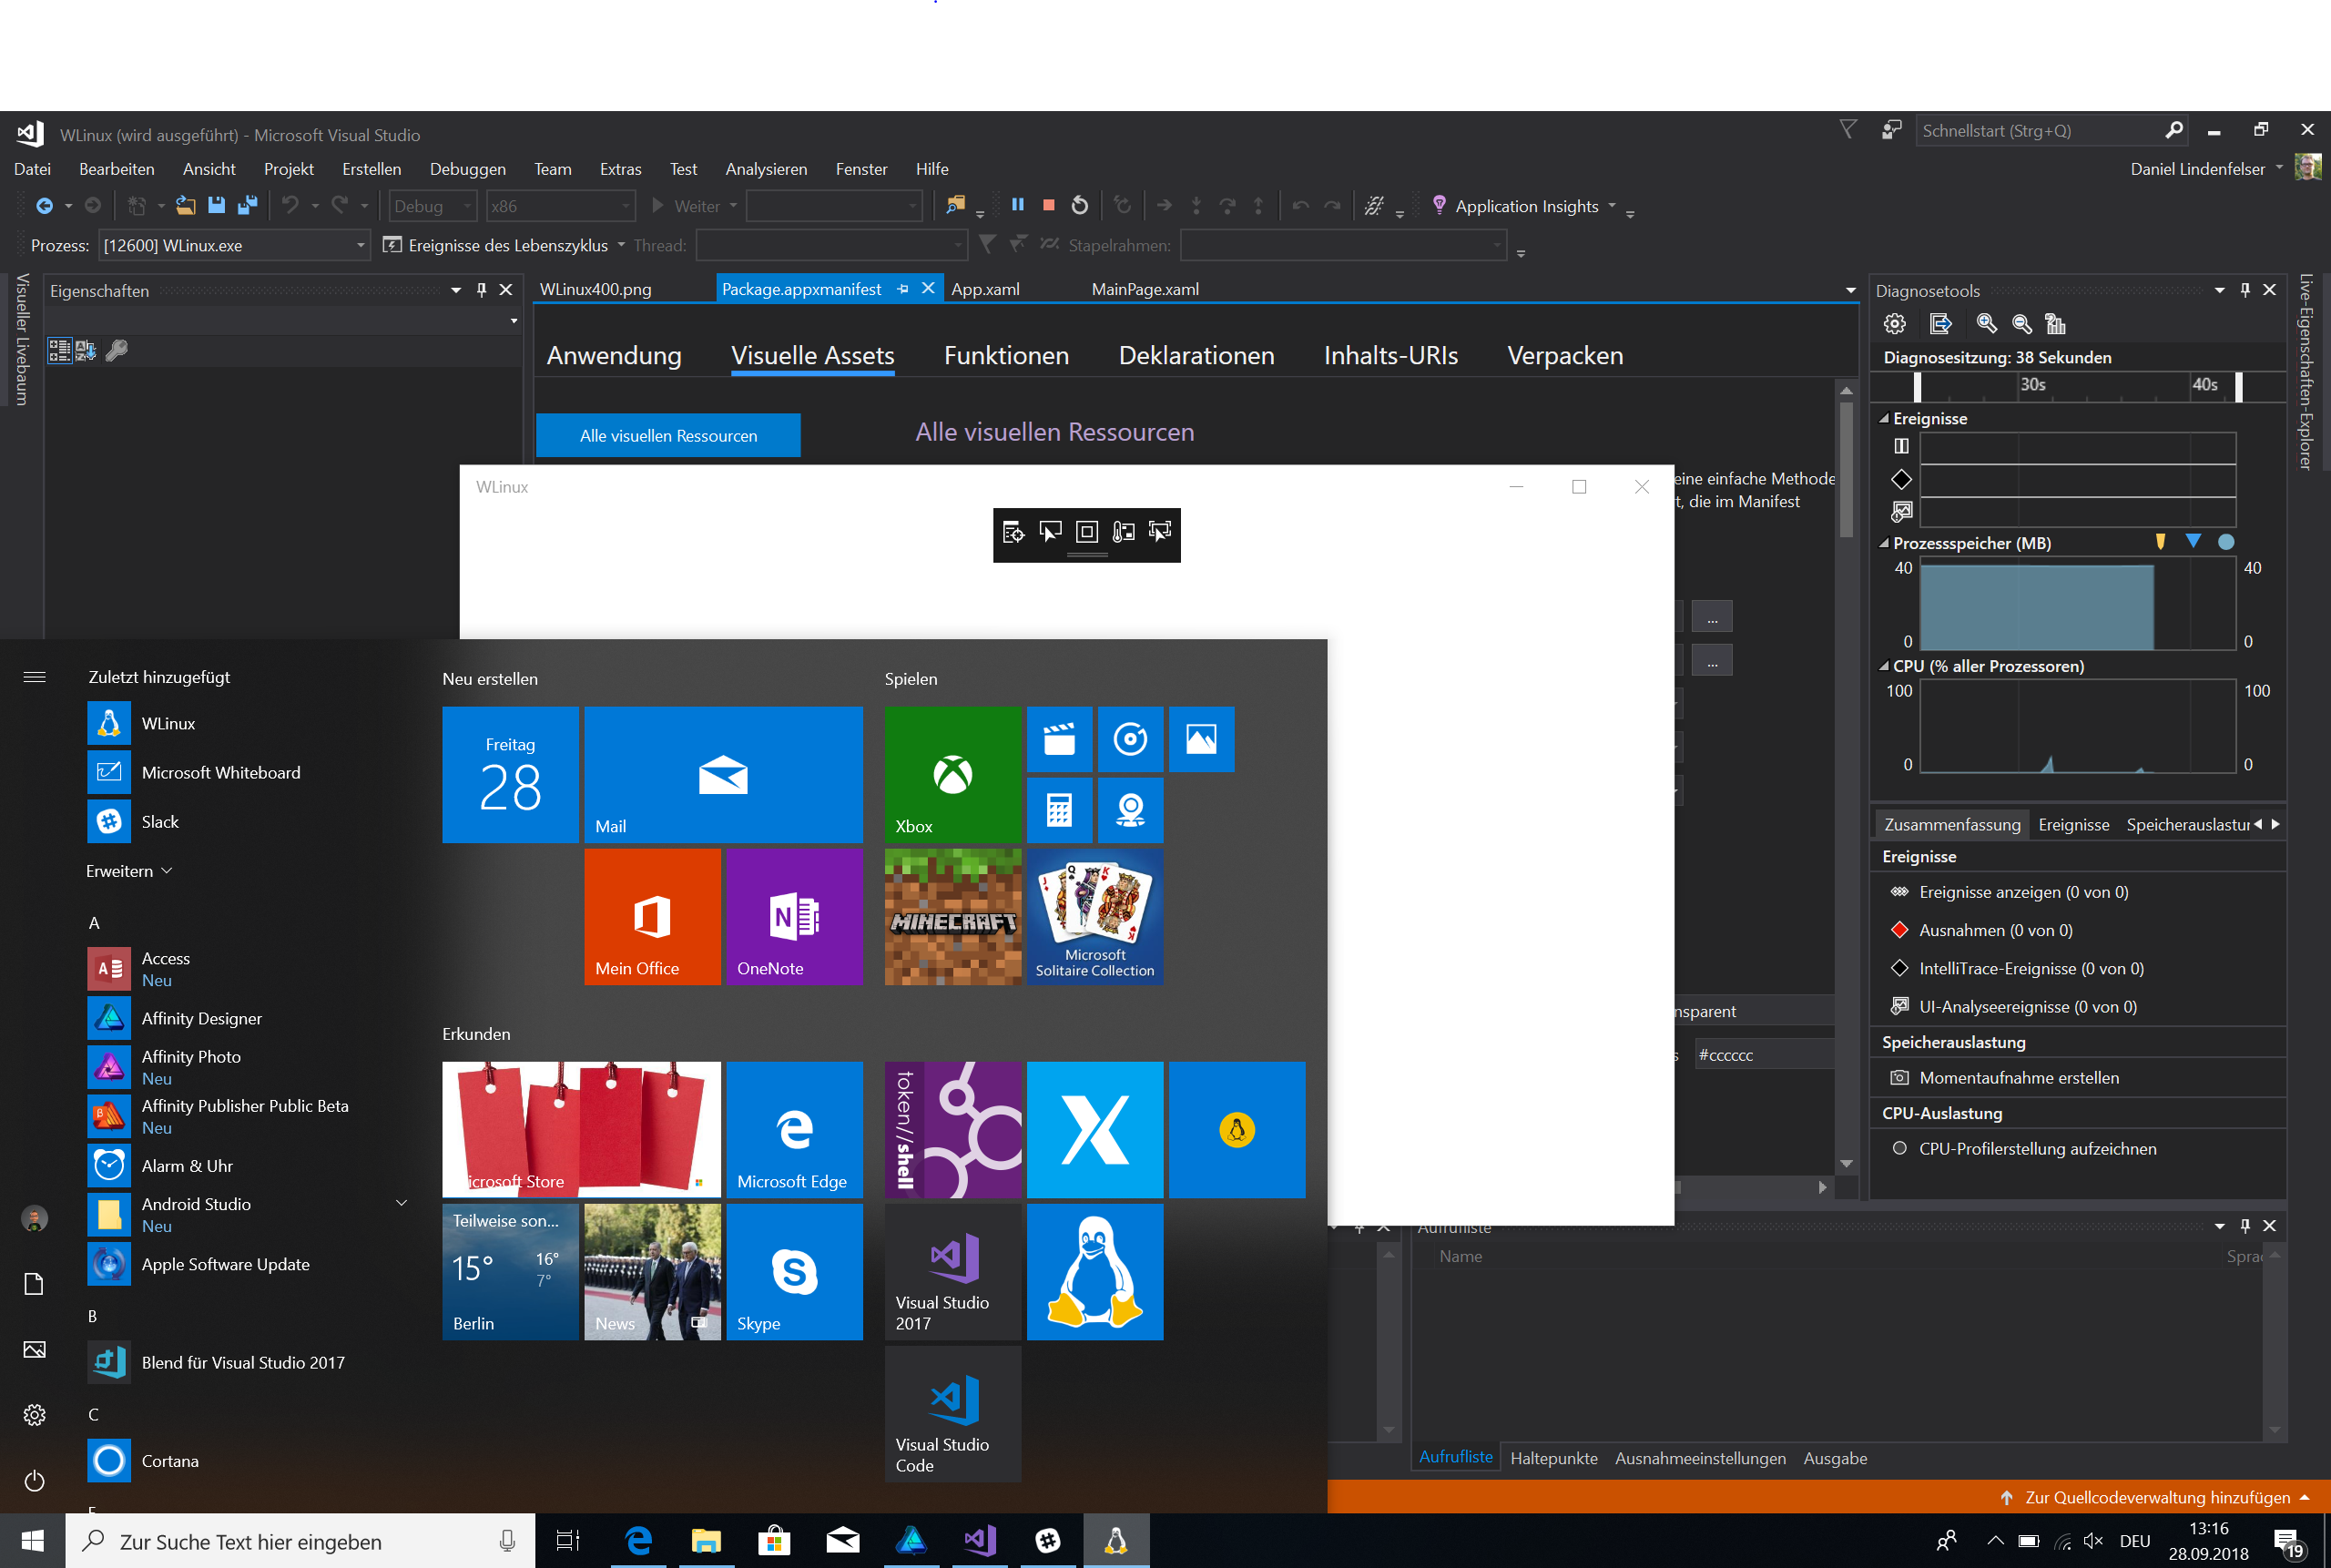This screenshot has width=2331, height=1568.
Task: Open Diagnosetools settings gear icon
Action: point(1894,324)
